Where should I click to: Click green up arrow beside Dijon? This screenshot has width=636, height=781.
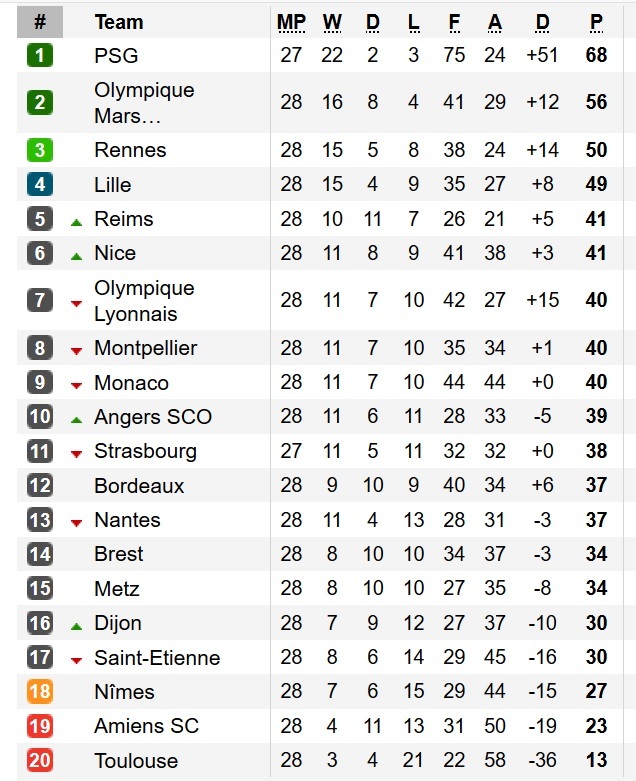tap(76, 625)
